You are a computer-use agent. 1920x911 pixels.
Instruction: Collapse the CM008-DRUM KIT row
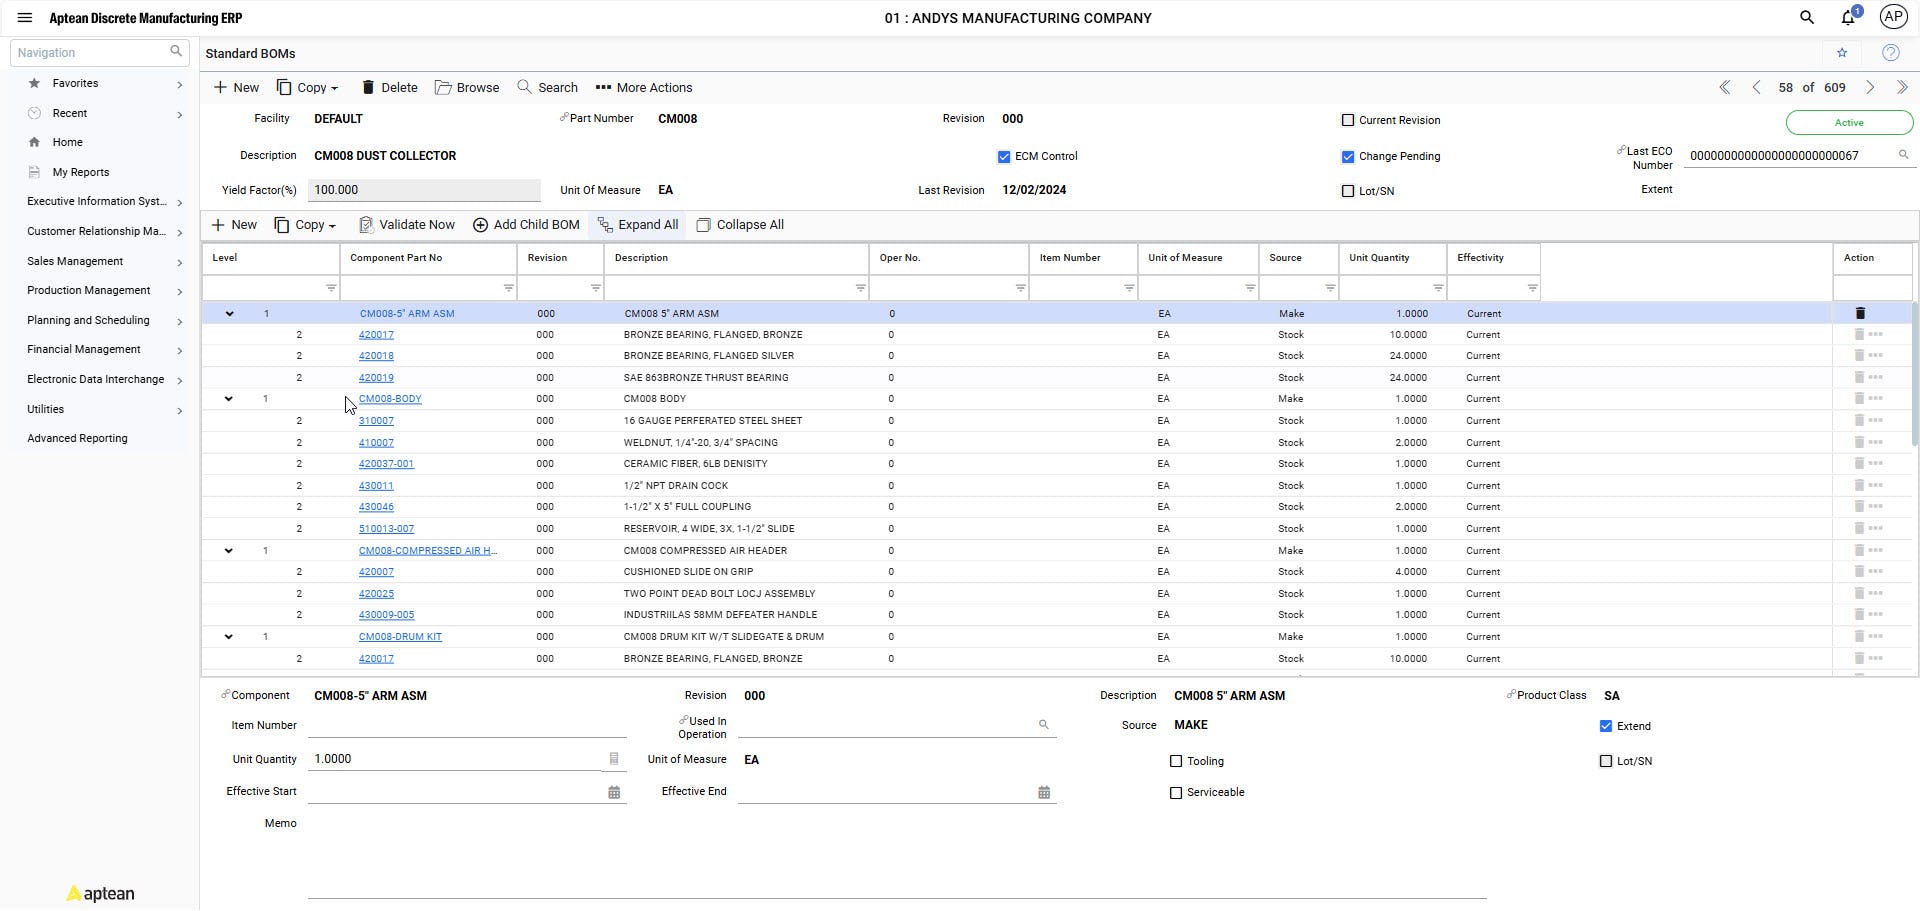(228, 636)
